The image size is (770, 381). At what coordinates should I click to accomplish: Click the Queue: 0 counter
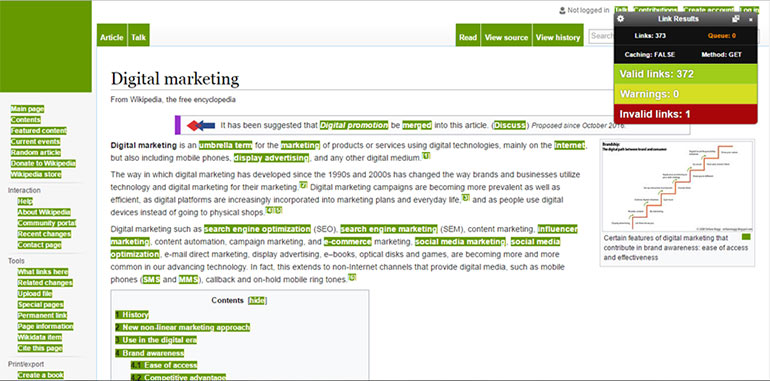pyautogui.click(x=721, y=35)
